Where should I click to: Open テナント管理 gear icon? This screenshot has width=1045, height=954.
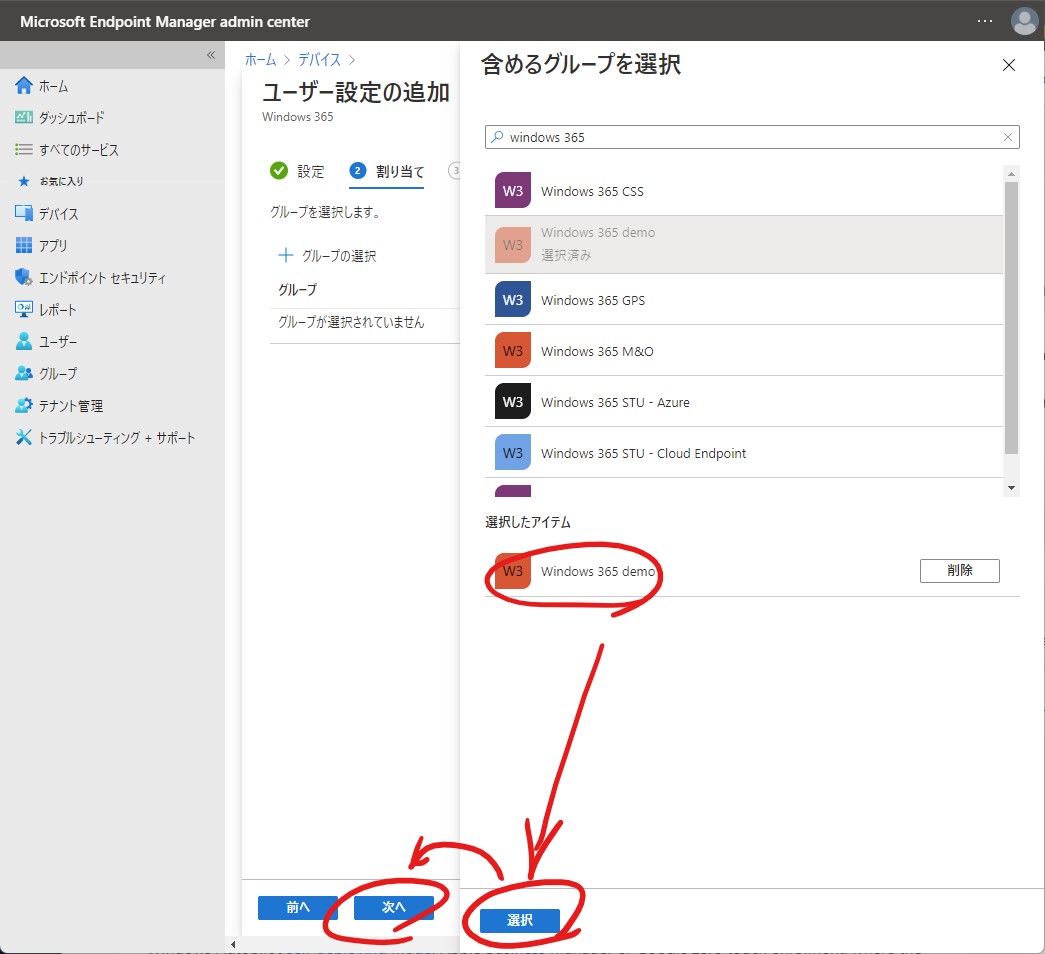pyautogui.click(x=23, y=405)
